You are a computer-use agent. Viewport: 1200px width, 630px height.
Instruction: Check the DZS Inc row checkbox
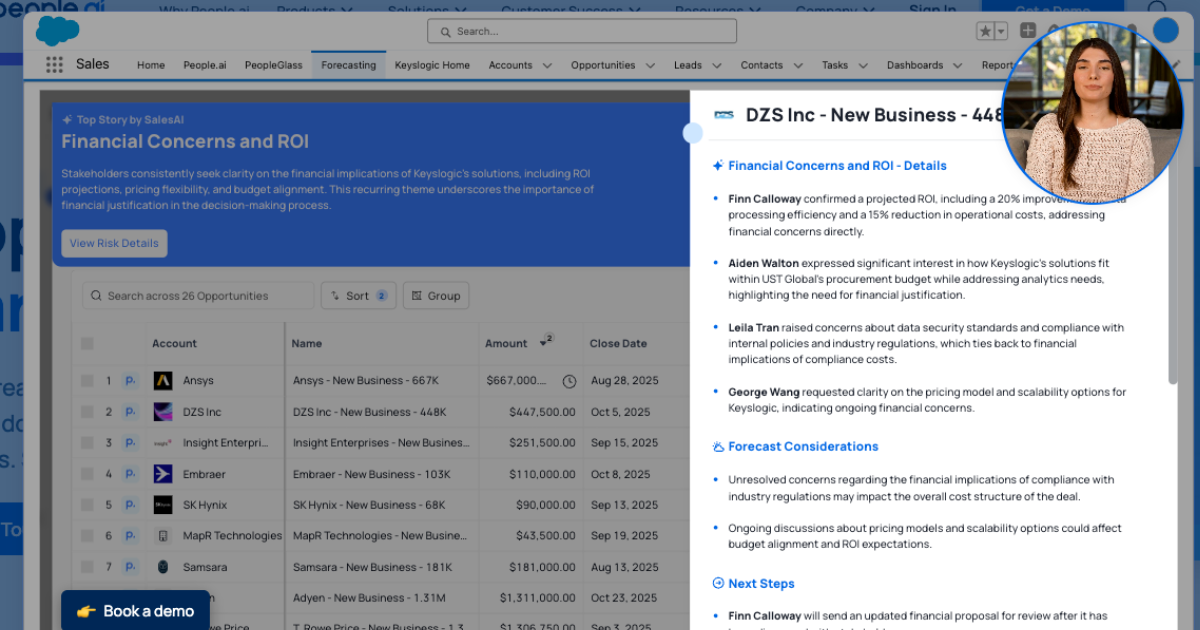(87, 411)
